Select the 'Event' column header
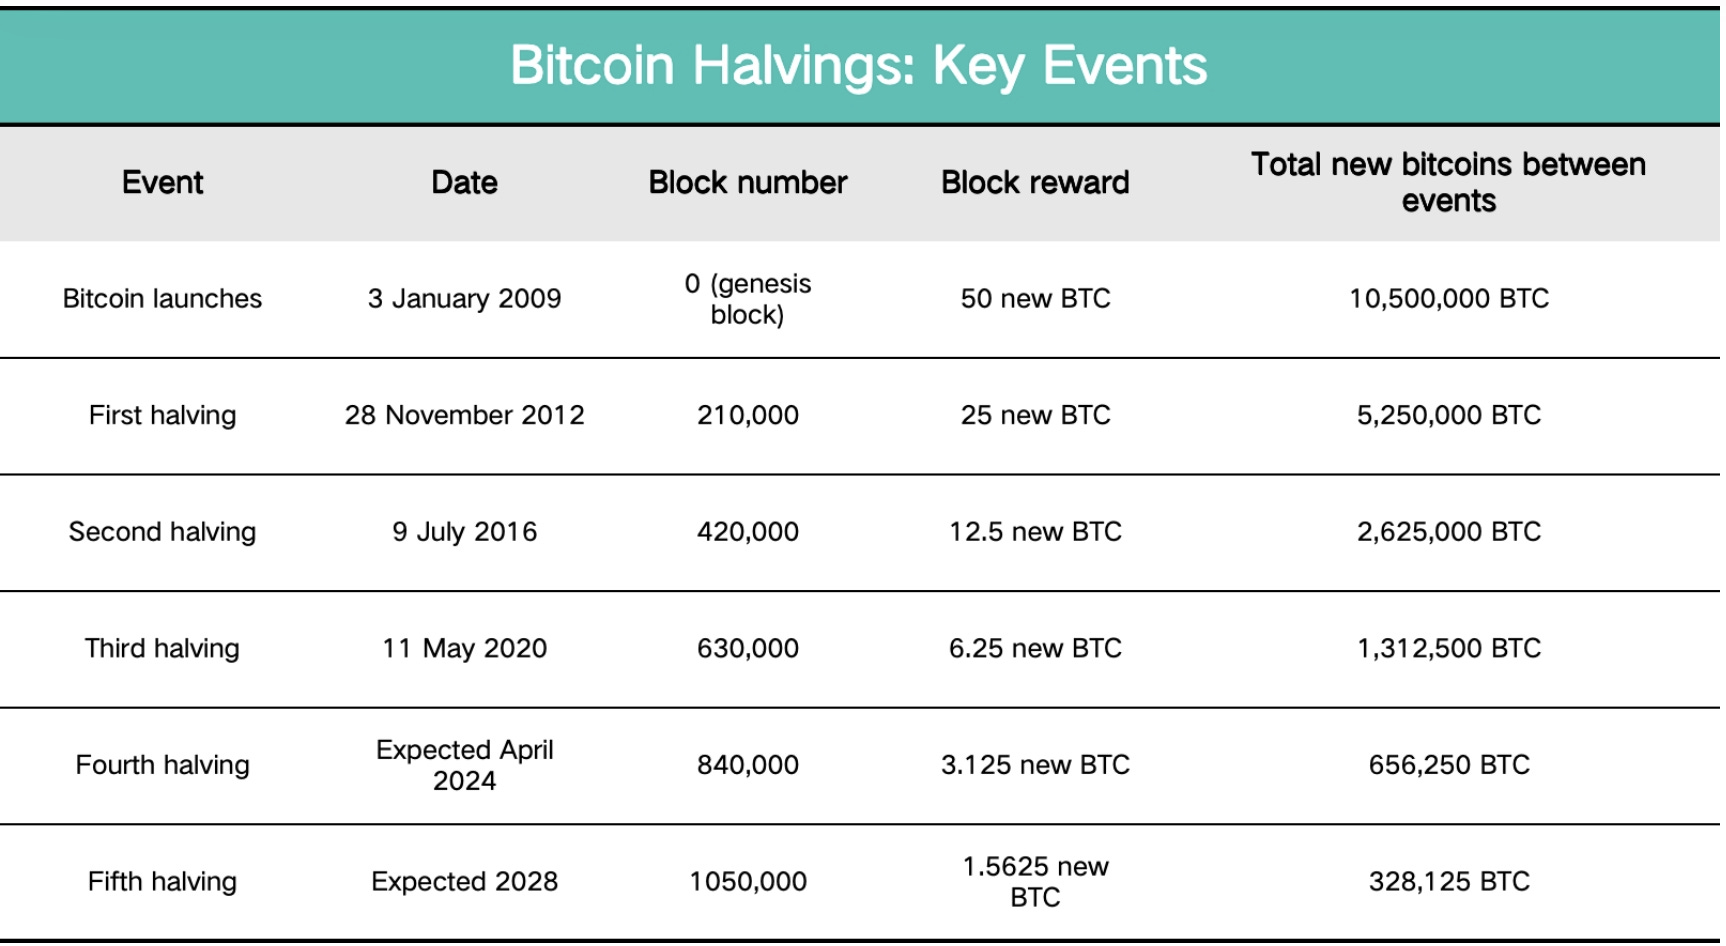 162,183
